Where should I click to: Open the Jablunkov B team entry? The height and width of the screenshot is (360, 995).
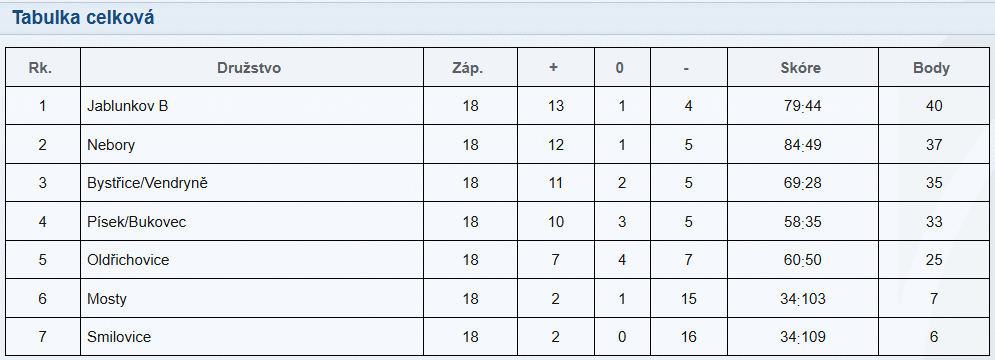tap(128, 106)
